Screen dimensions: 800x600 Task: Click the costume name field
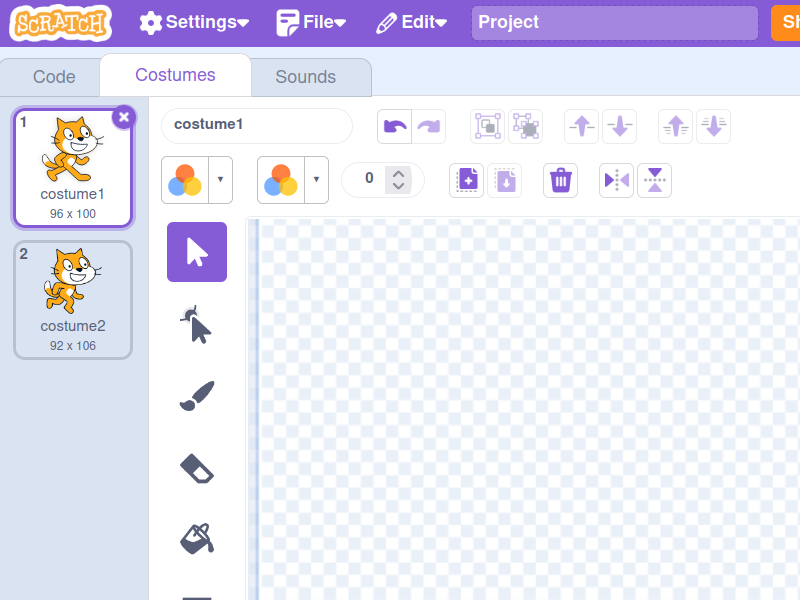[257, 126]
